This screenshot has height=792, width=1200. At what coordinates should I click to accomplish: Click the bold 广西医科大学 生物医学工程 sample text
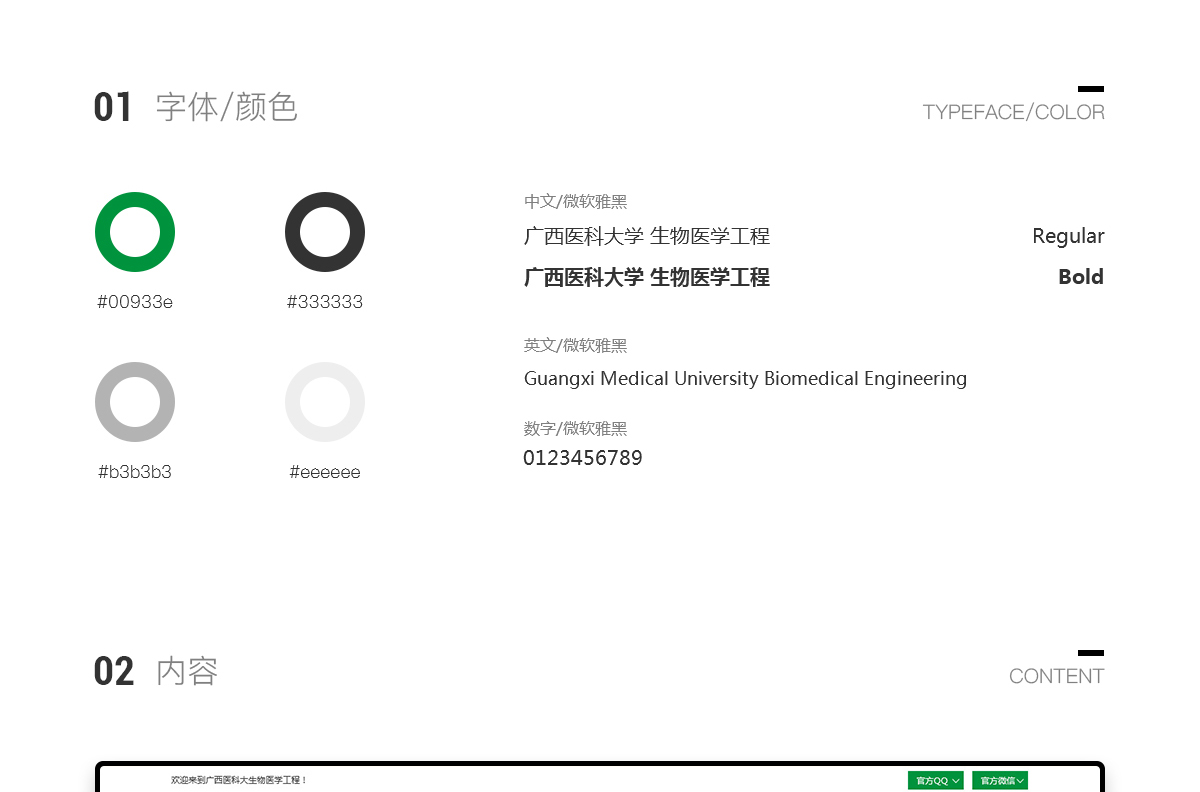coord(647,277)
